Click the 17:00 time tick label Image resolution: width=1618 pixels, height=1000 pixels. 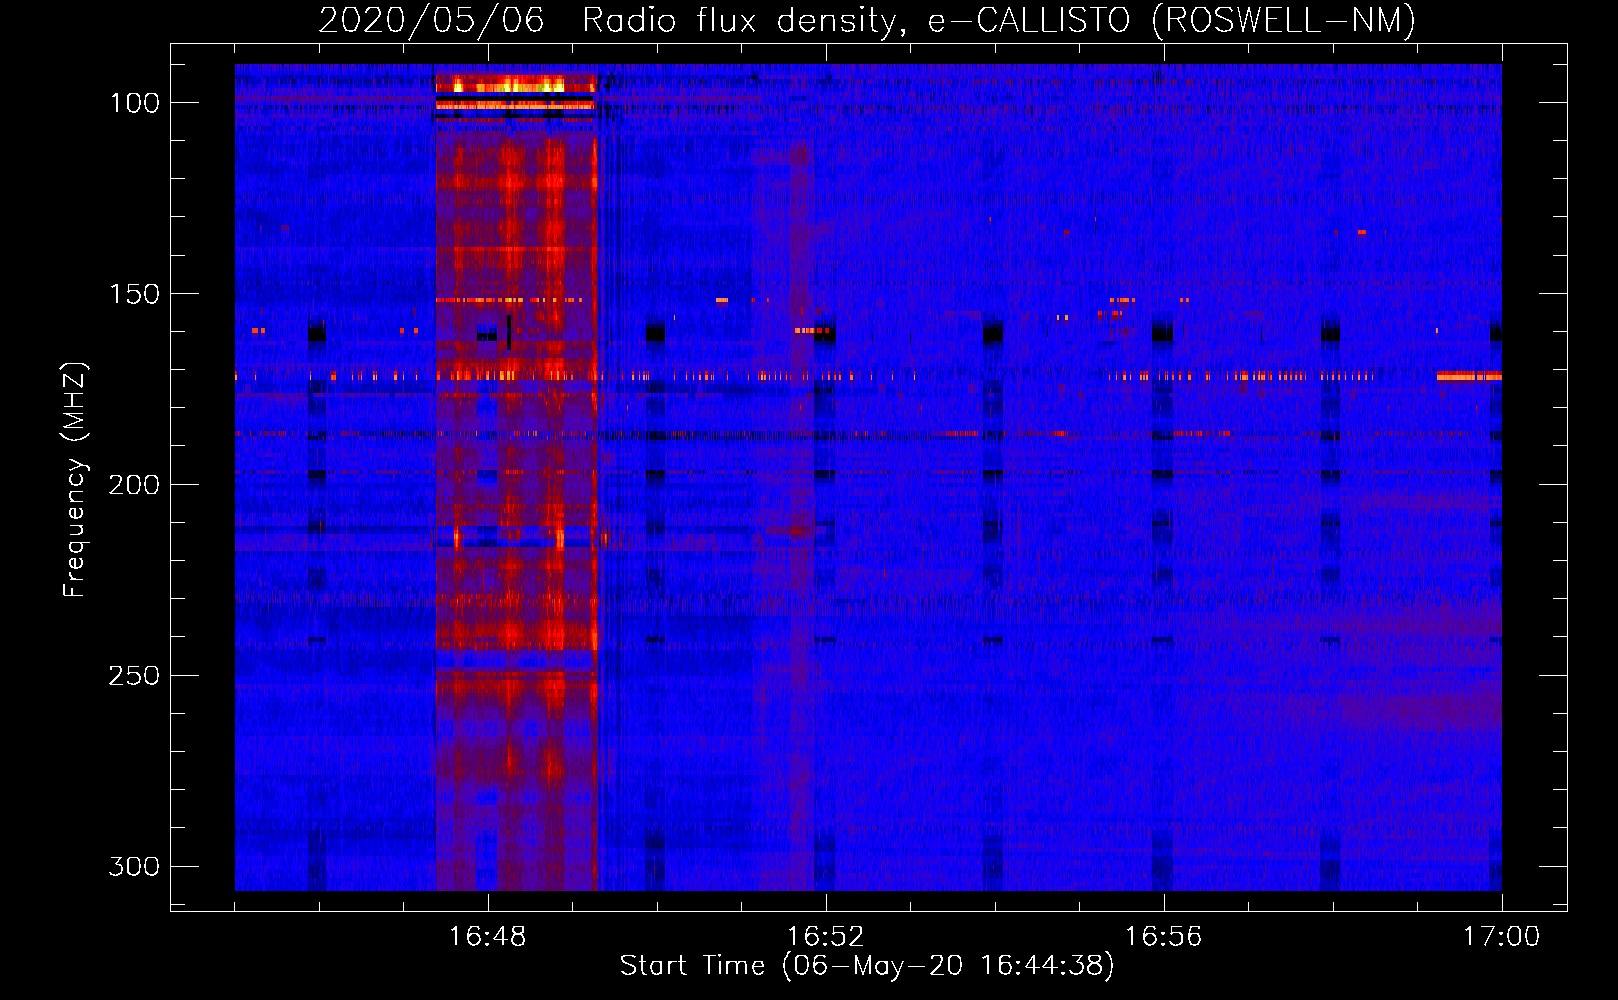(1502, 937)
